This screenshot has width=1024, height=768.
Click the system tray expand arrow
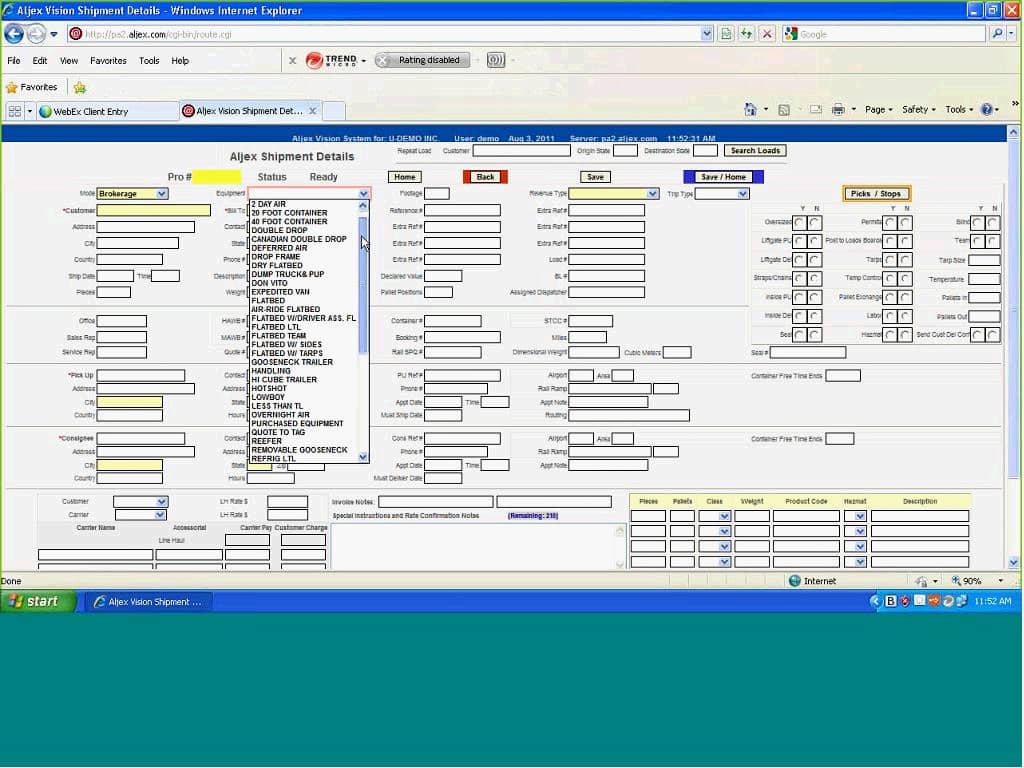tap(874, 601)
